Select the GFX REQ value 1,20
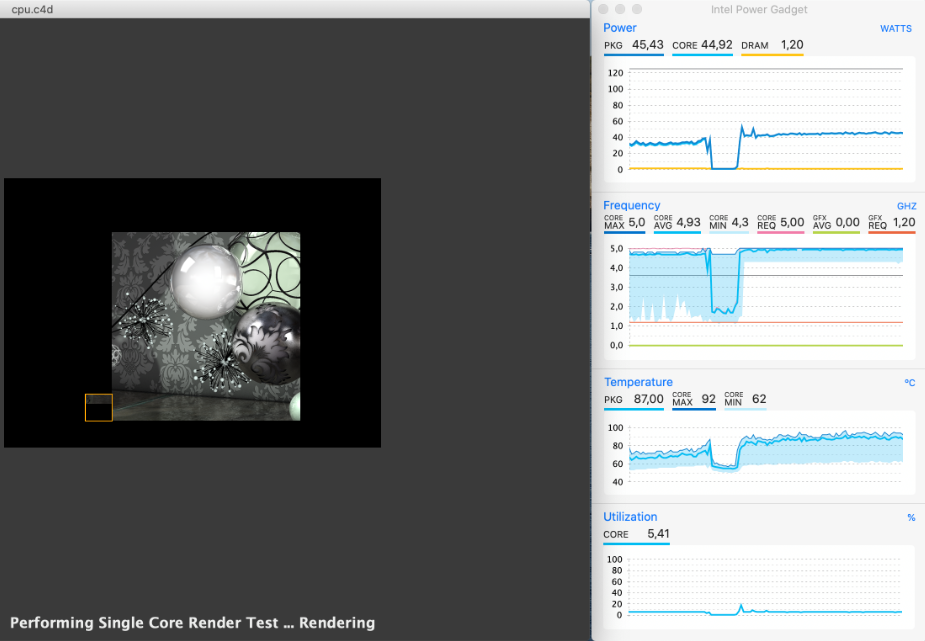This screenshot has height=641, width=925. (x=903, y=222)
